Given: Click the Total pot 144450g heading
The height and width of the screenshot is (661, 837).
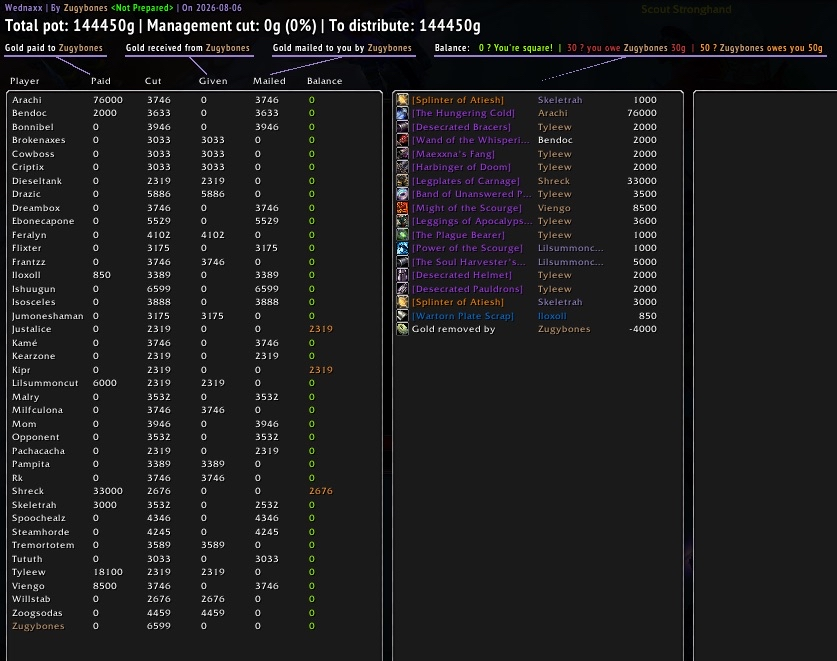Looking at the screenshot, I should point(69,26).
